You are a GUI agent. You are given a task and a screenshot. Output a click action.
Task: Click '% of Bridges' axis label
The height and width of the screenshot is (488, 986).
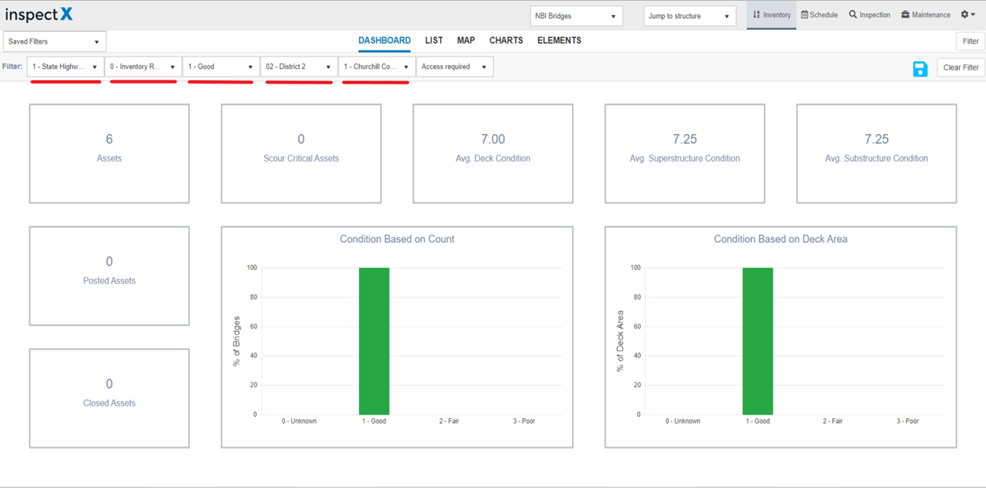[237, 341]
